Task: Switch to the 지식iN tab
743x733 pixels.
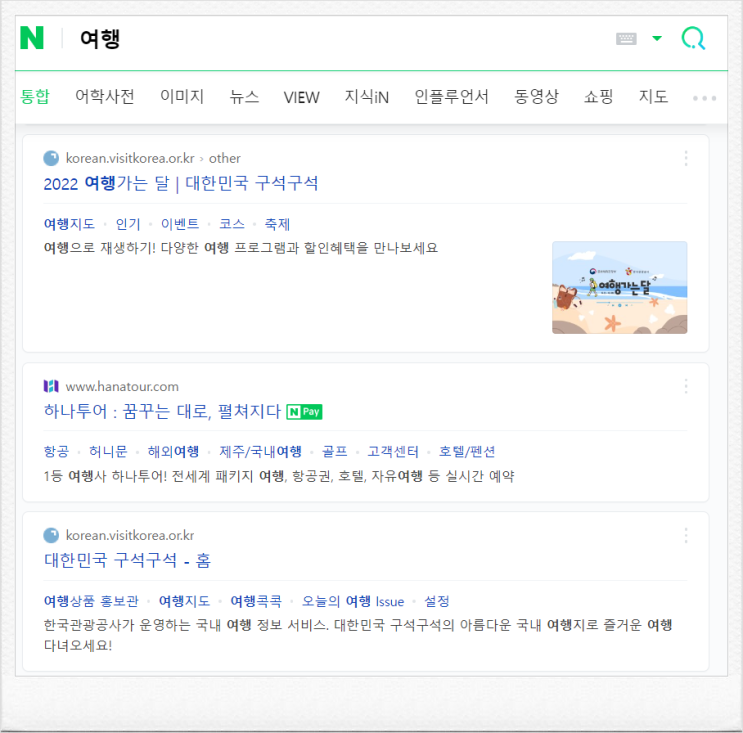Action: coord(366,97)
